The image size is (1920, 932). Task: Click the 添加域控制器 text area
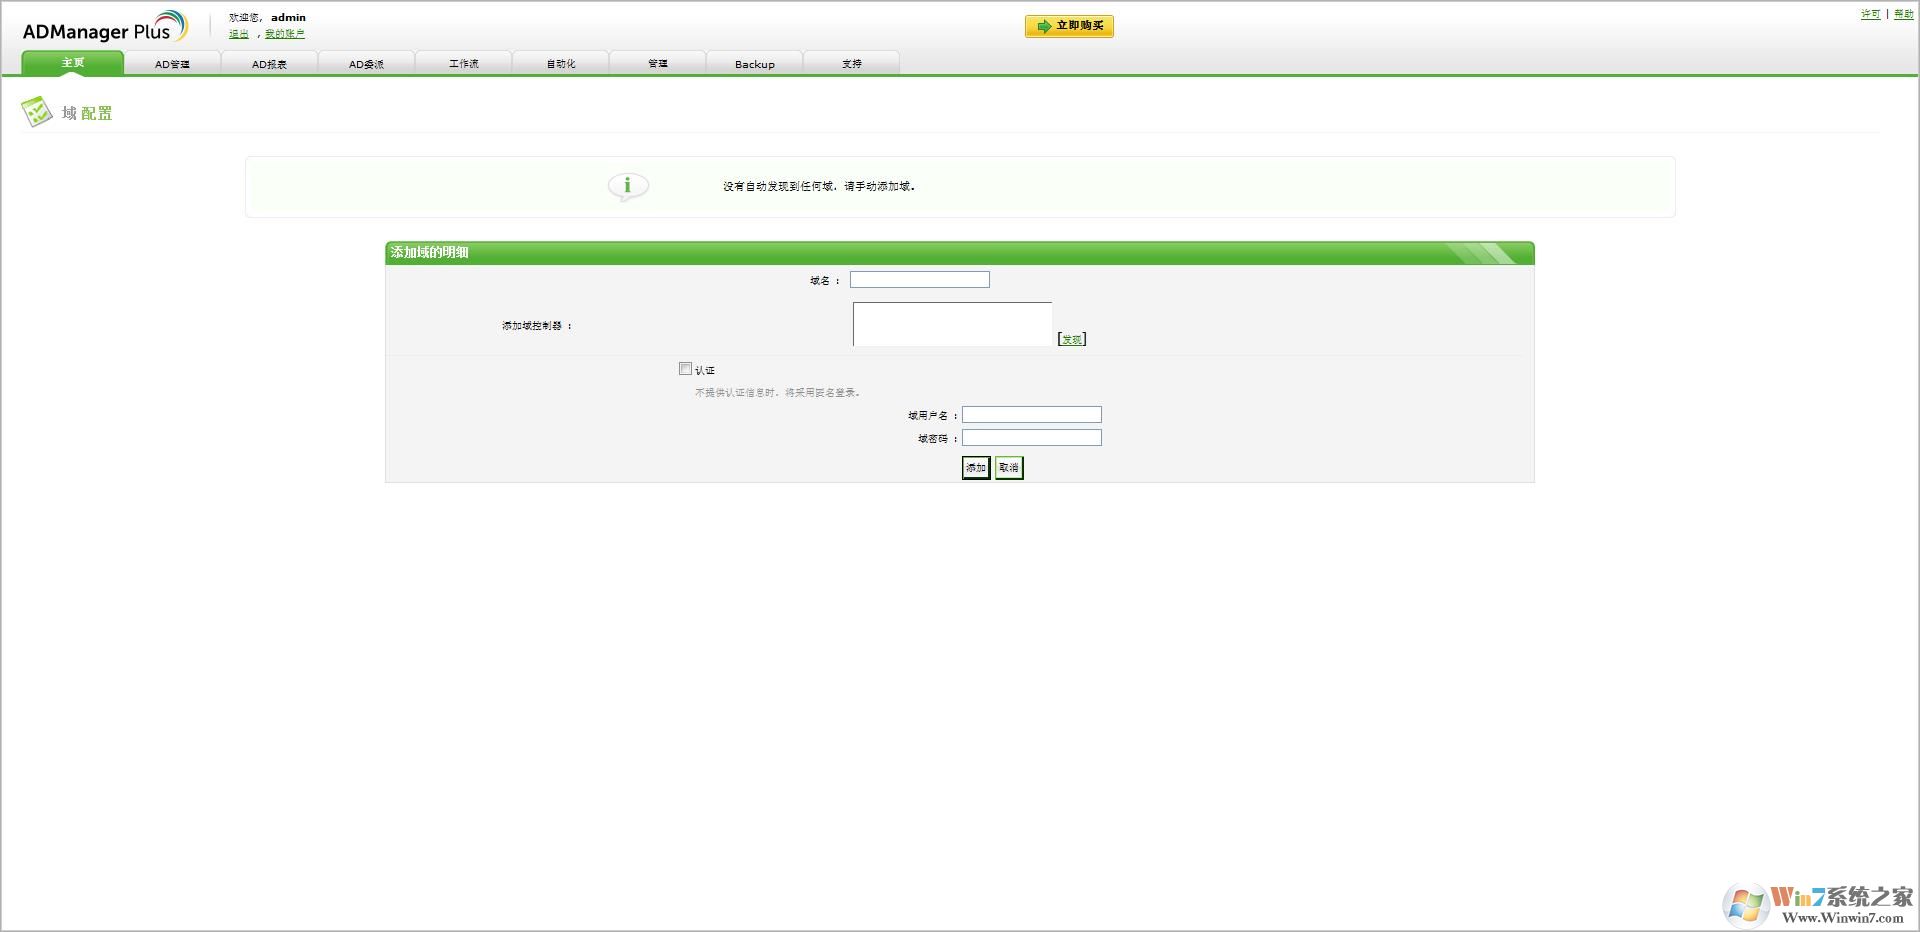tap(952, 324)
